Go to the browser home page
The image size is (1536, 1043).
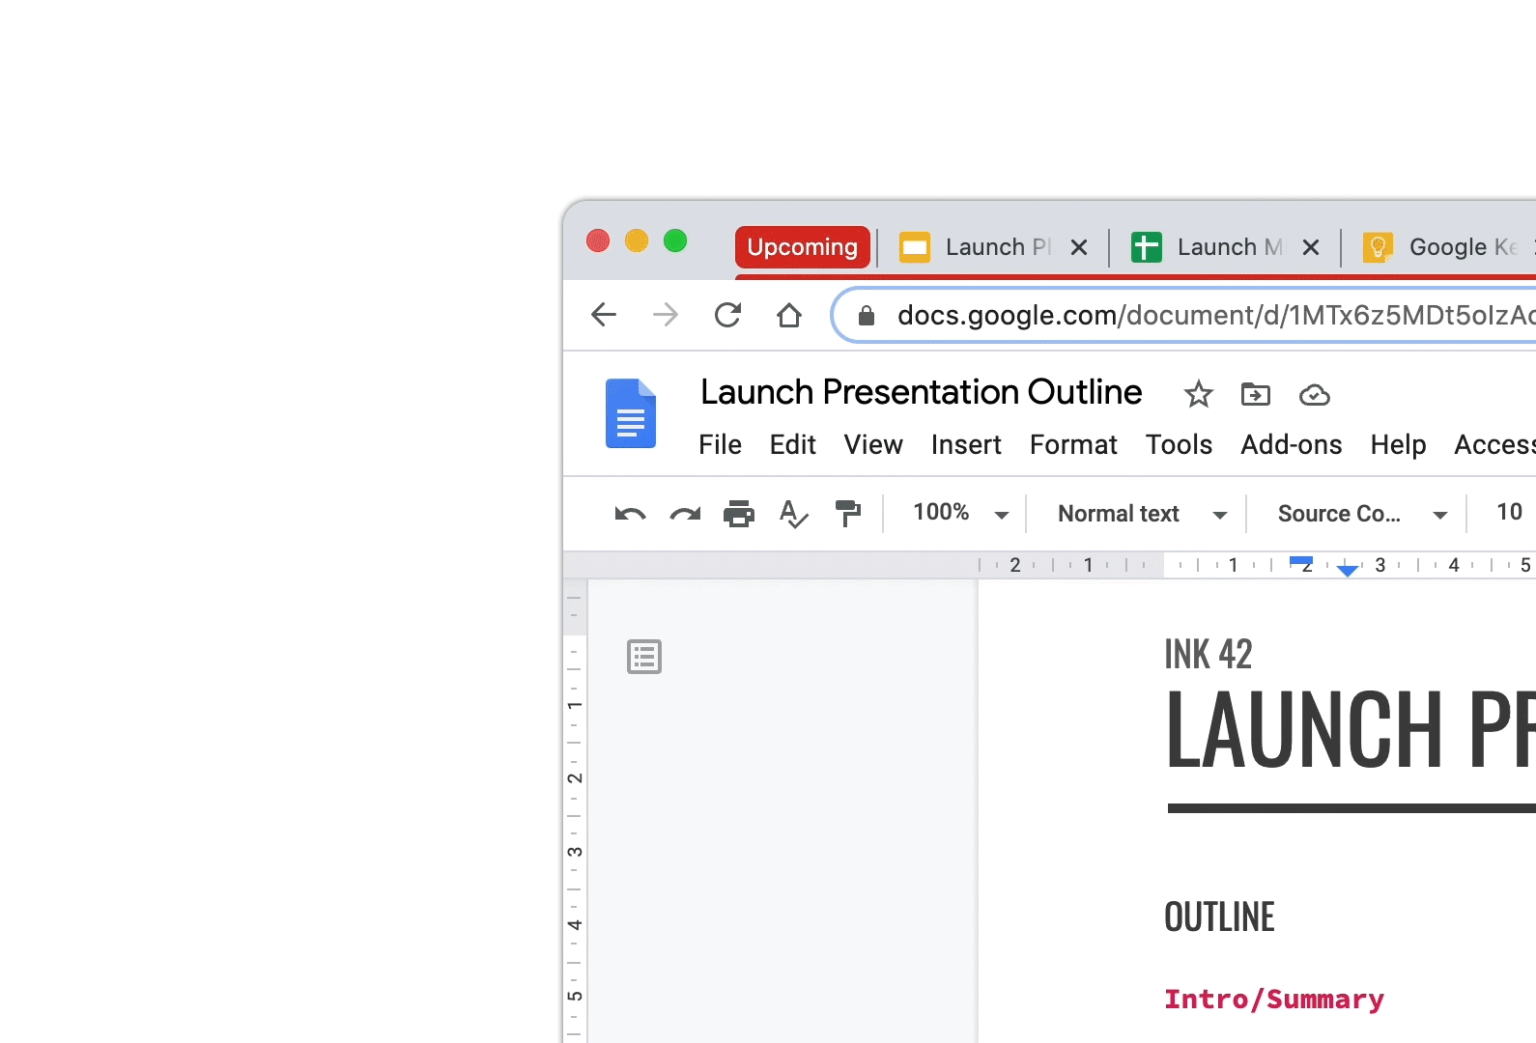(789, 315)
